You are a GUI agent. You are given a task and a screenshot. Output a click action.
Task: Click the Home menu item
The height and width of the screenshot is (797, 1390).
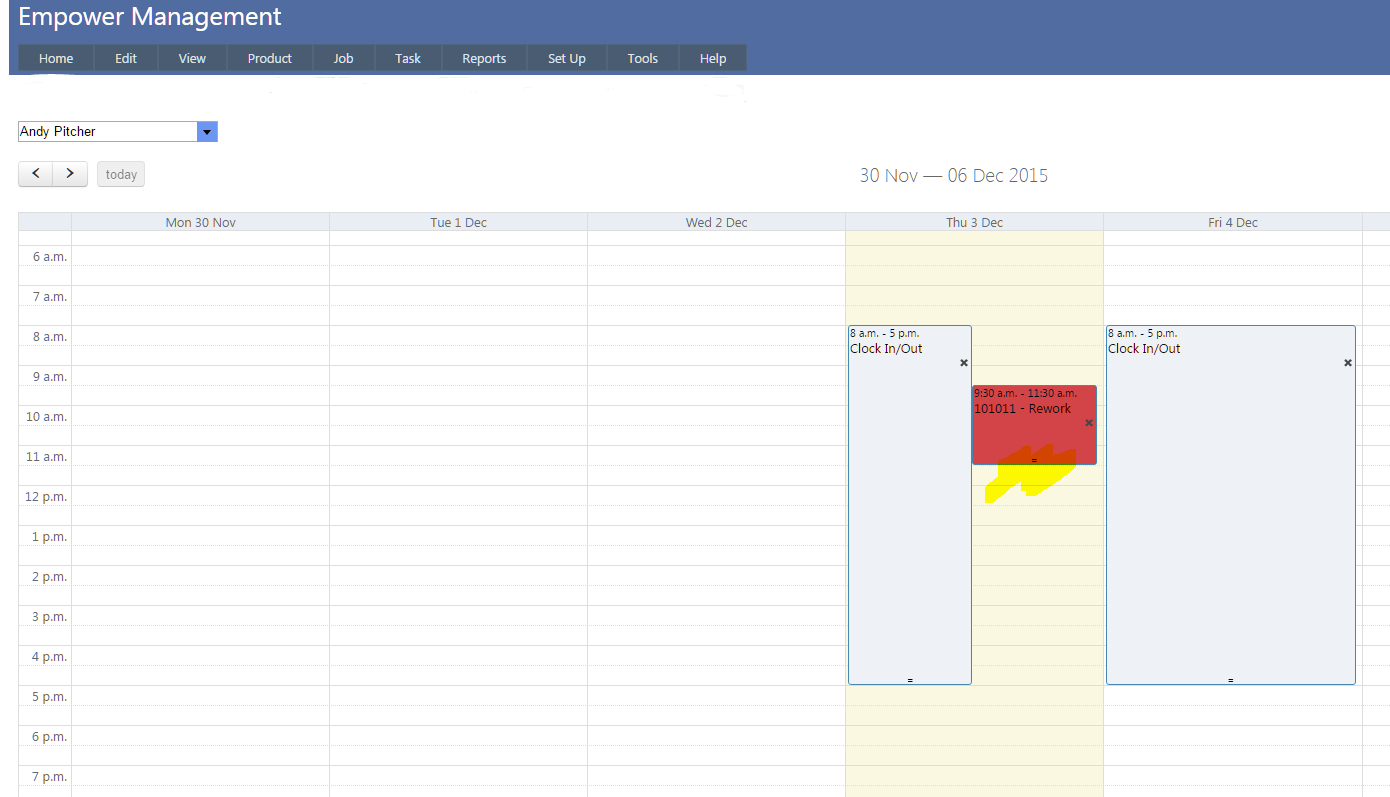pyautogui.click(x=56, y=59)
